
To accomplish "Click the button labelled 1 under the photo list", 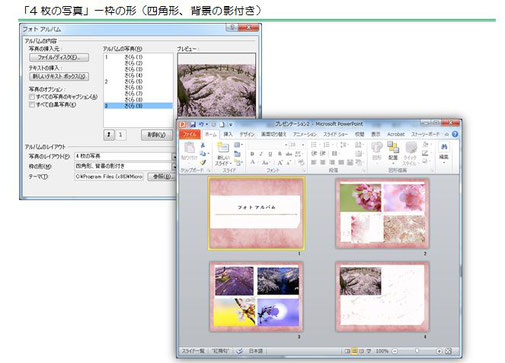I will (x=120, y=135).
